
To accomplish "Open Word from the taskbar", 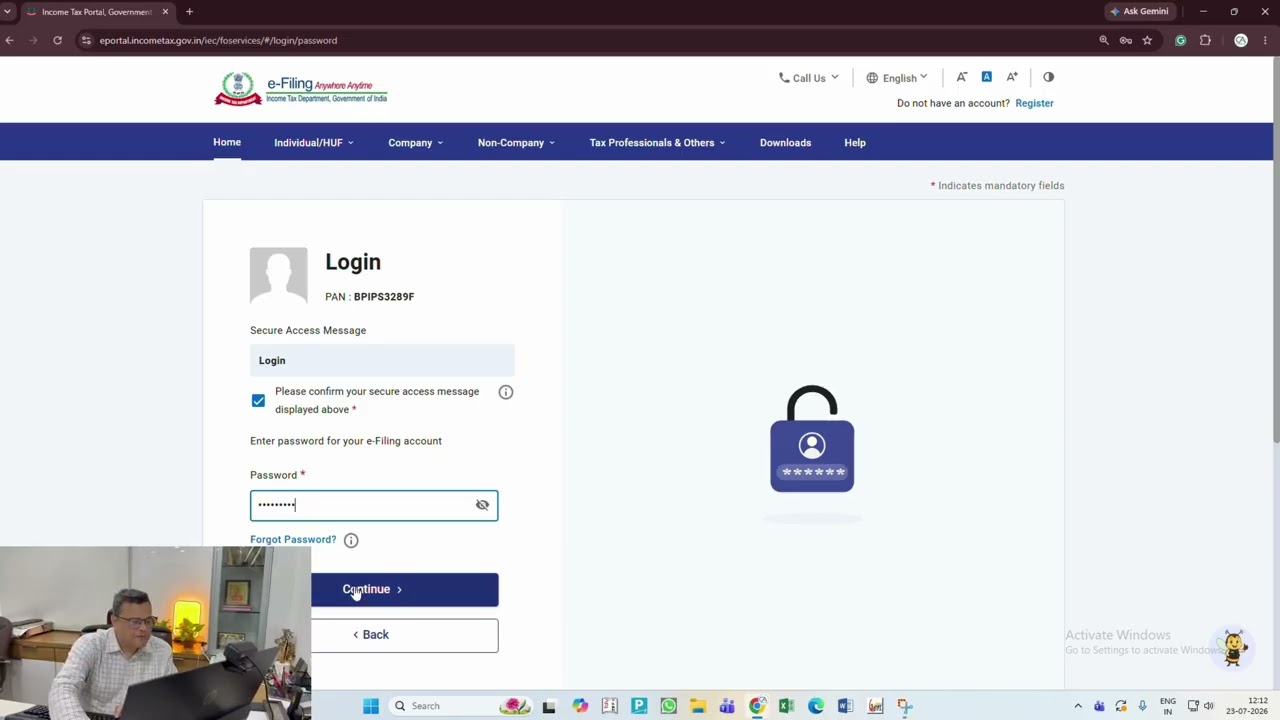I will 845,706.
